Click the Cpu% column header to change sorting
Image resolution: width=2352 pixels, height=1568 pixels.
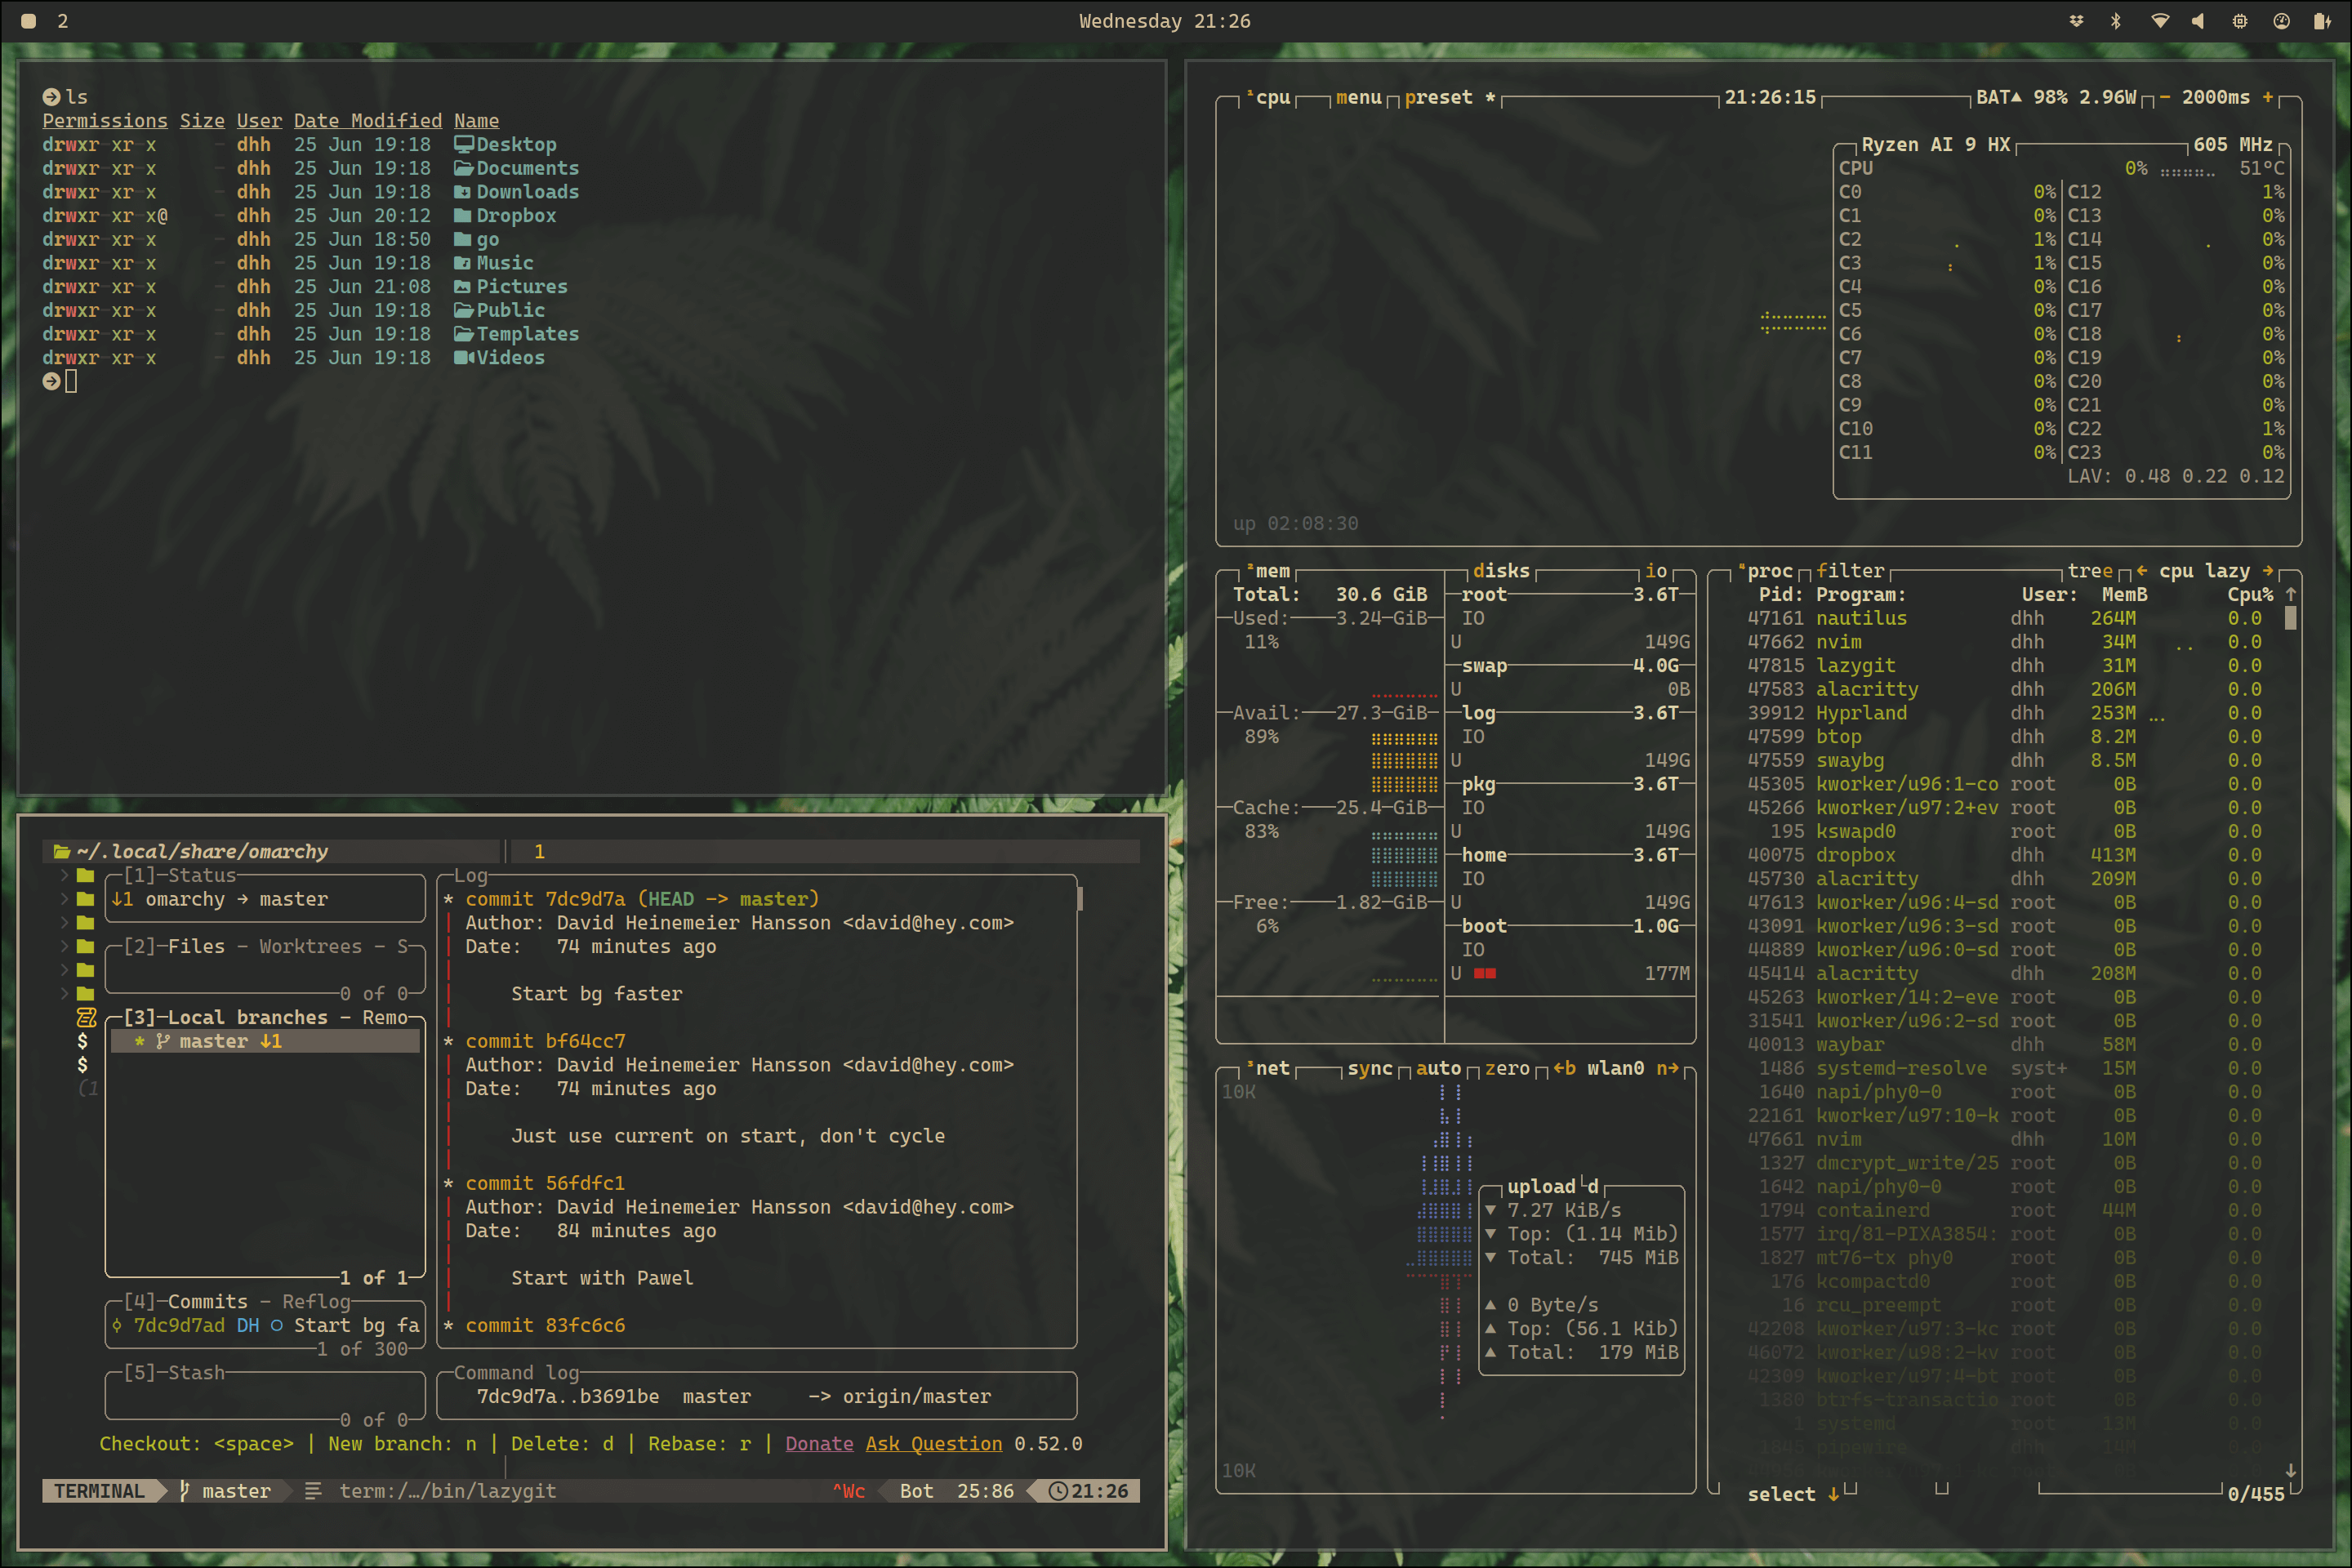click(2251, 594)
